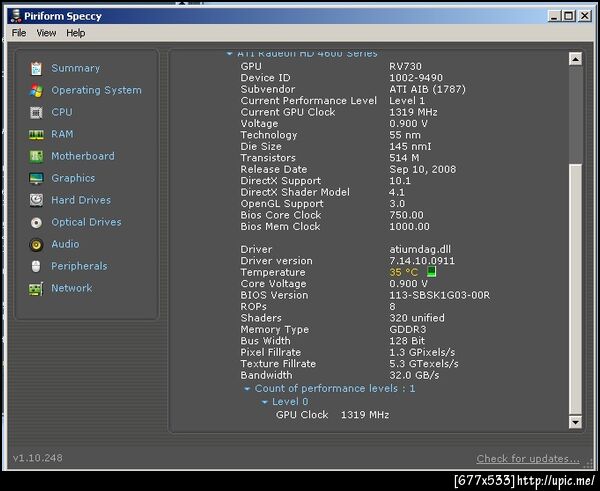Minimize the Speccy window
The width and height of the screenshot is (600, 491).
pyautogui.click(x=554, y=16)
